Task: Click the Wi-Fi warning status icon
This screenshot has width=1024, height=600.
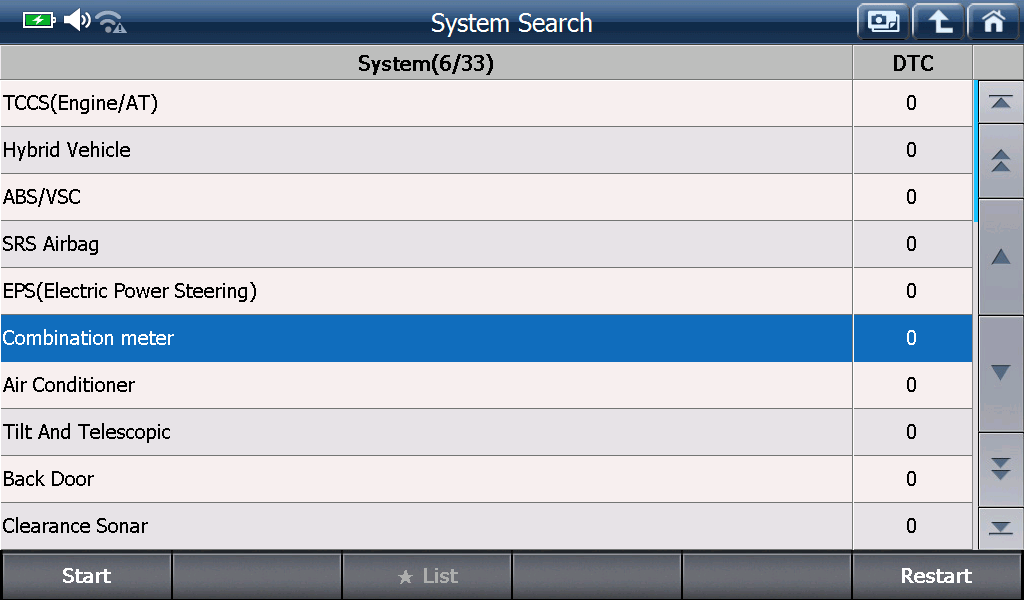Action: 111,22
